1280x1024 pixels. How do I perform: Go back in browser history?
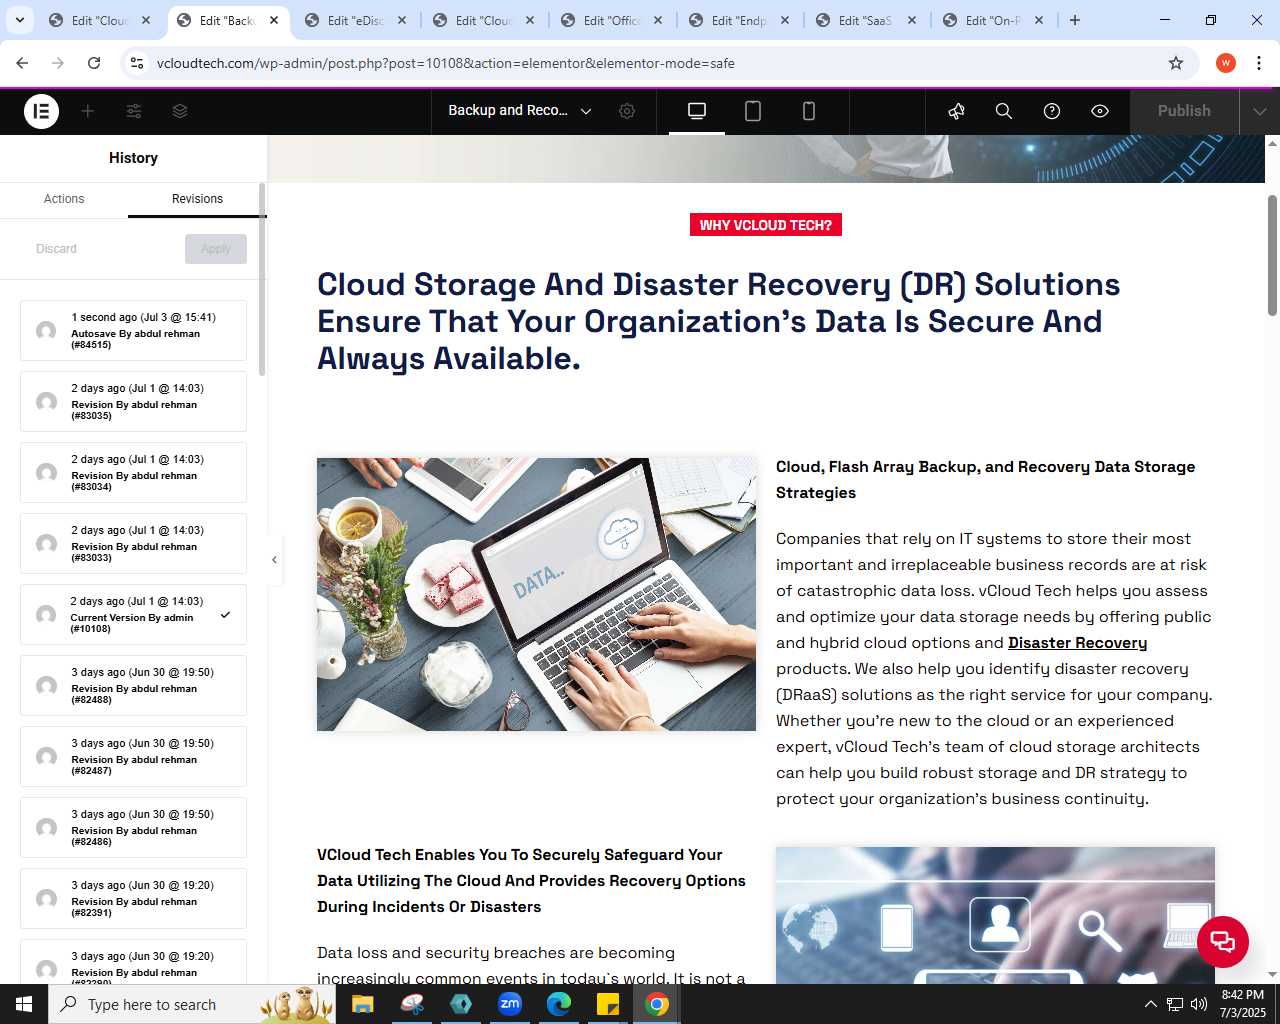(22, 63)
